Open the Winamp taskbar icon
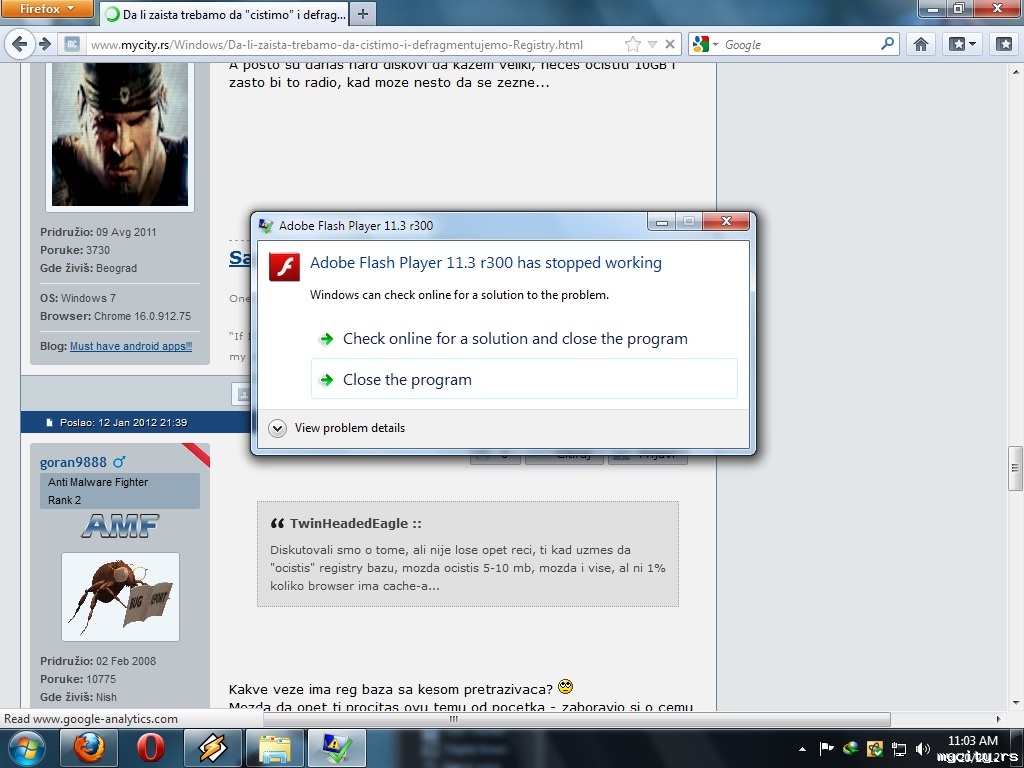Screen dimensions: 1024x768 [213, 748]
